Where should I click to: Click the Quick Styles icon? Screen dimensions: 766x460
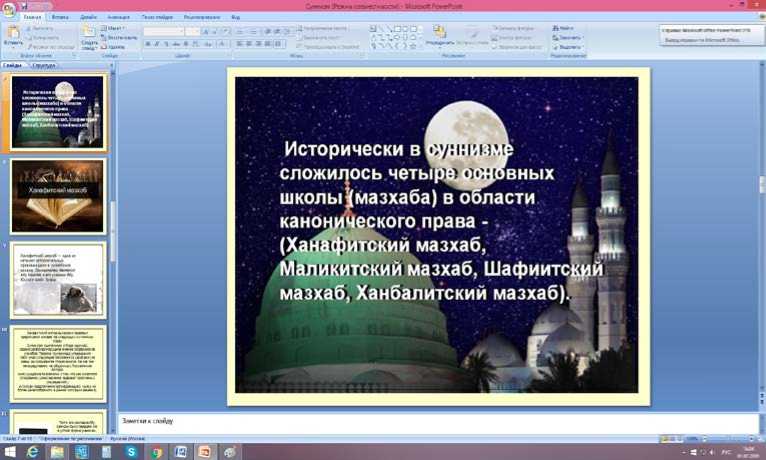coord(472,34)
